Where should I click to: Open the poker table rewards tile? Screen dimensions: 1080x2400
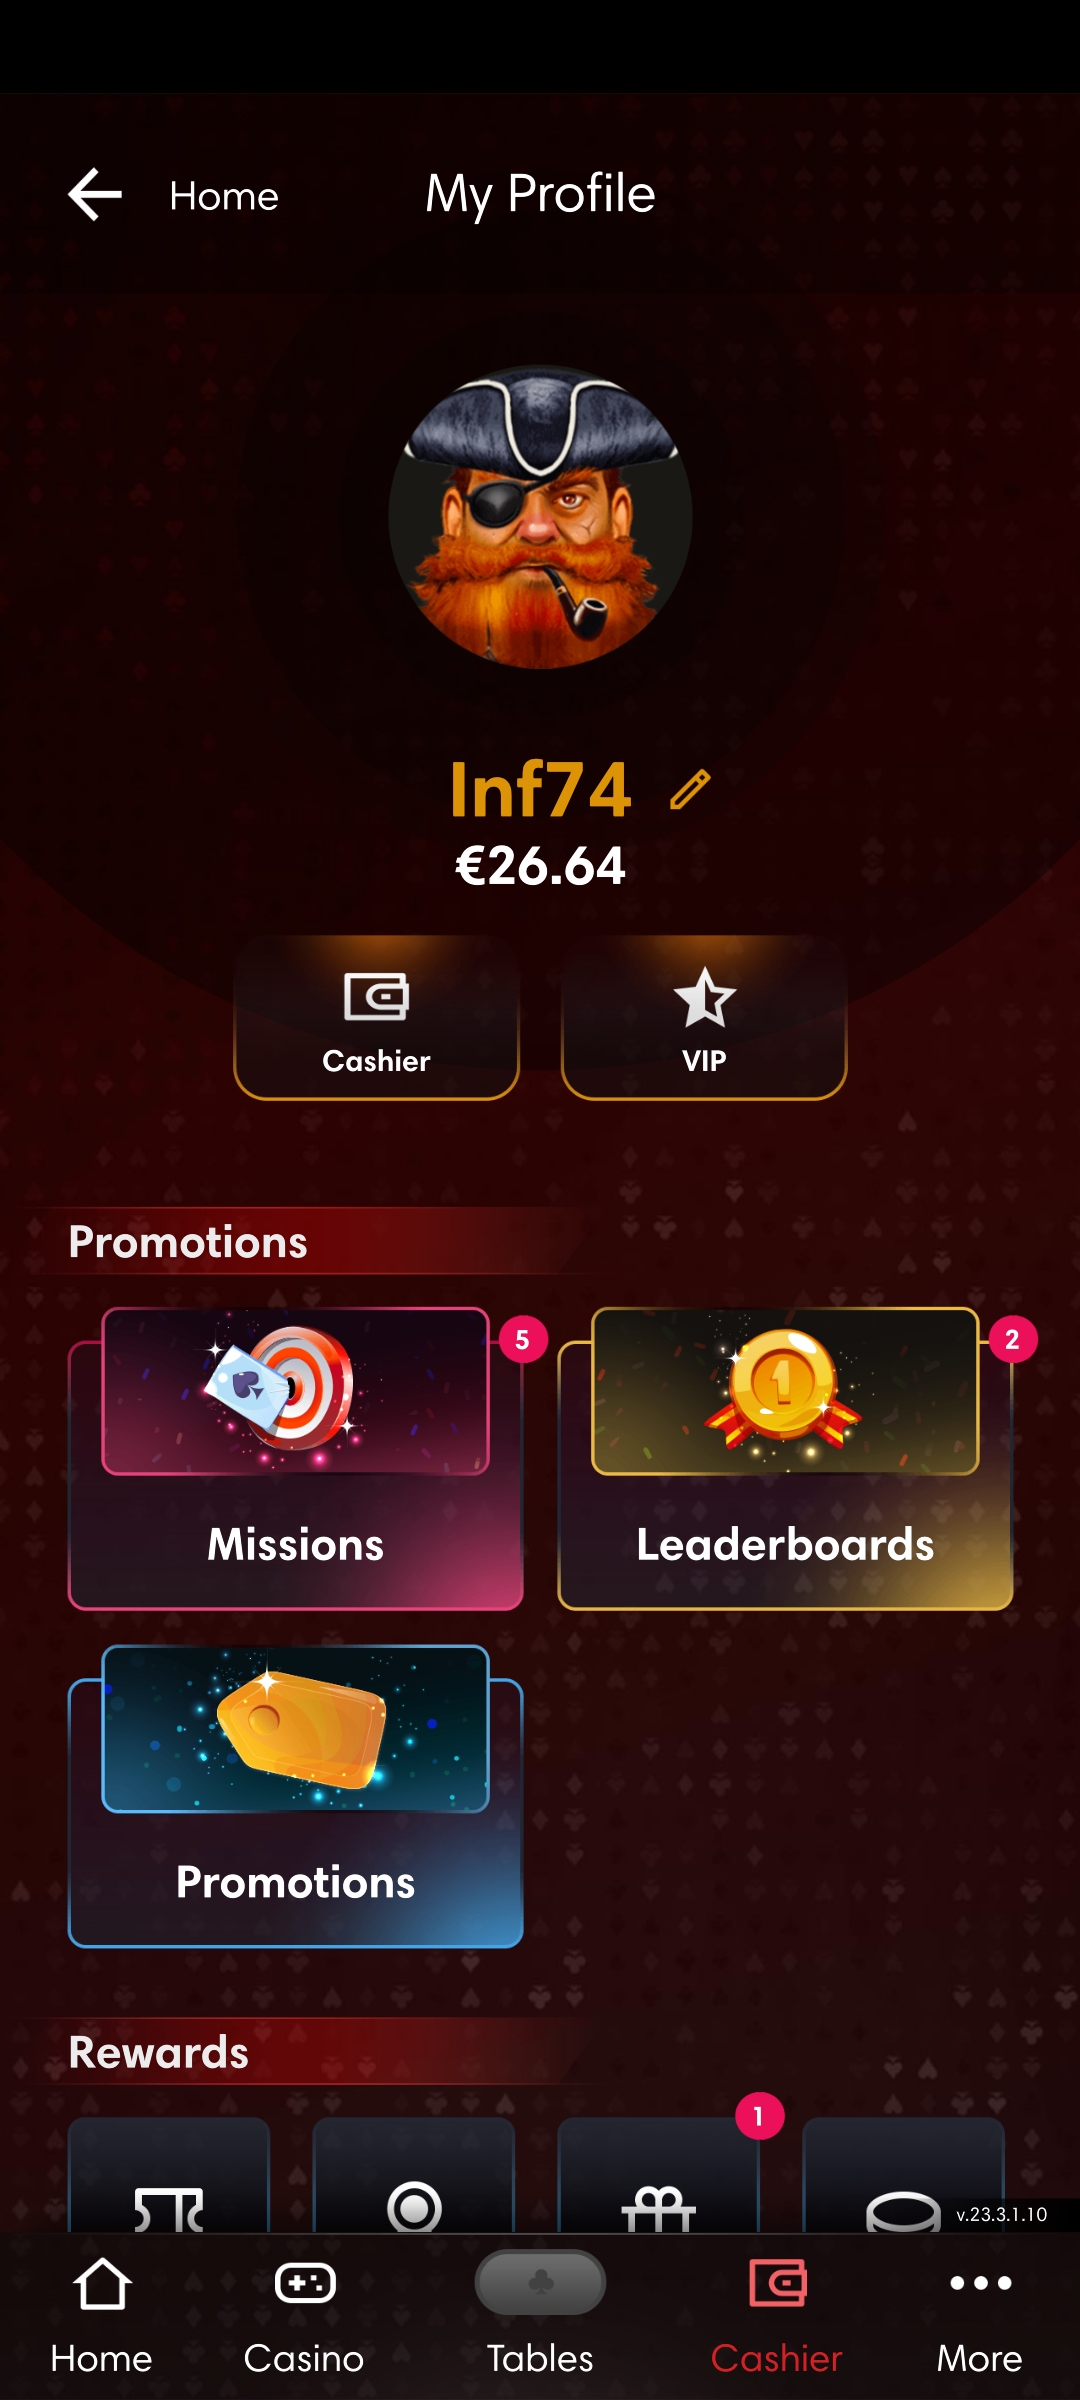[169, 2174]
